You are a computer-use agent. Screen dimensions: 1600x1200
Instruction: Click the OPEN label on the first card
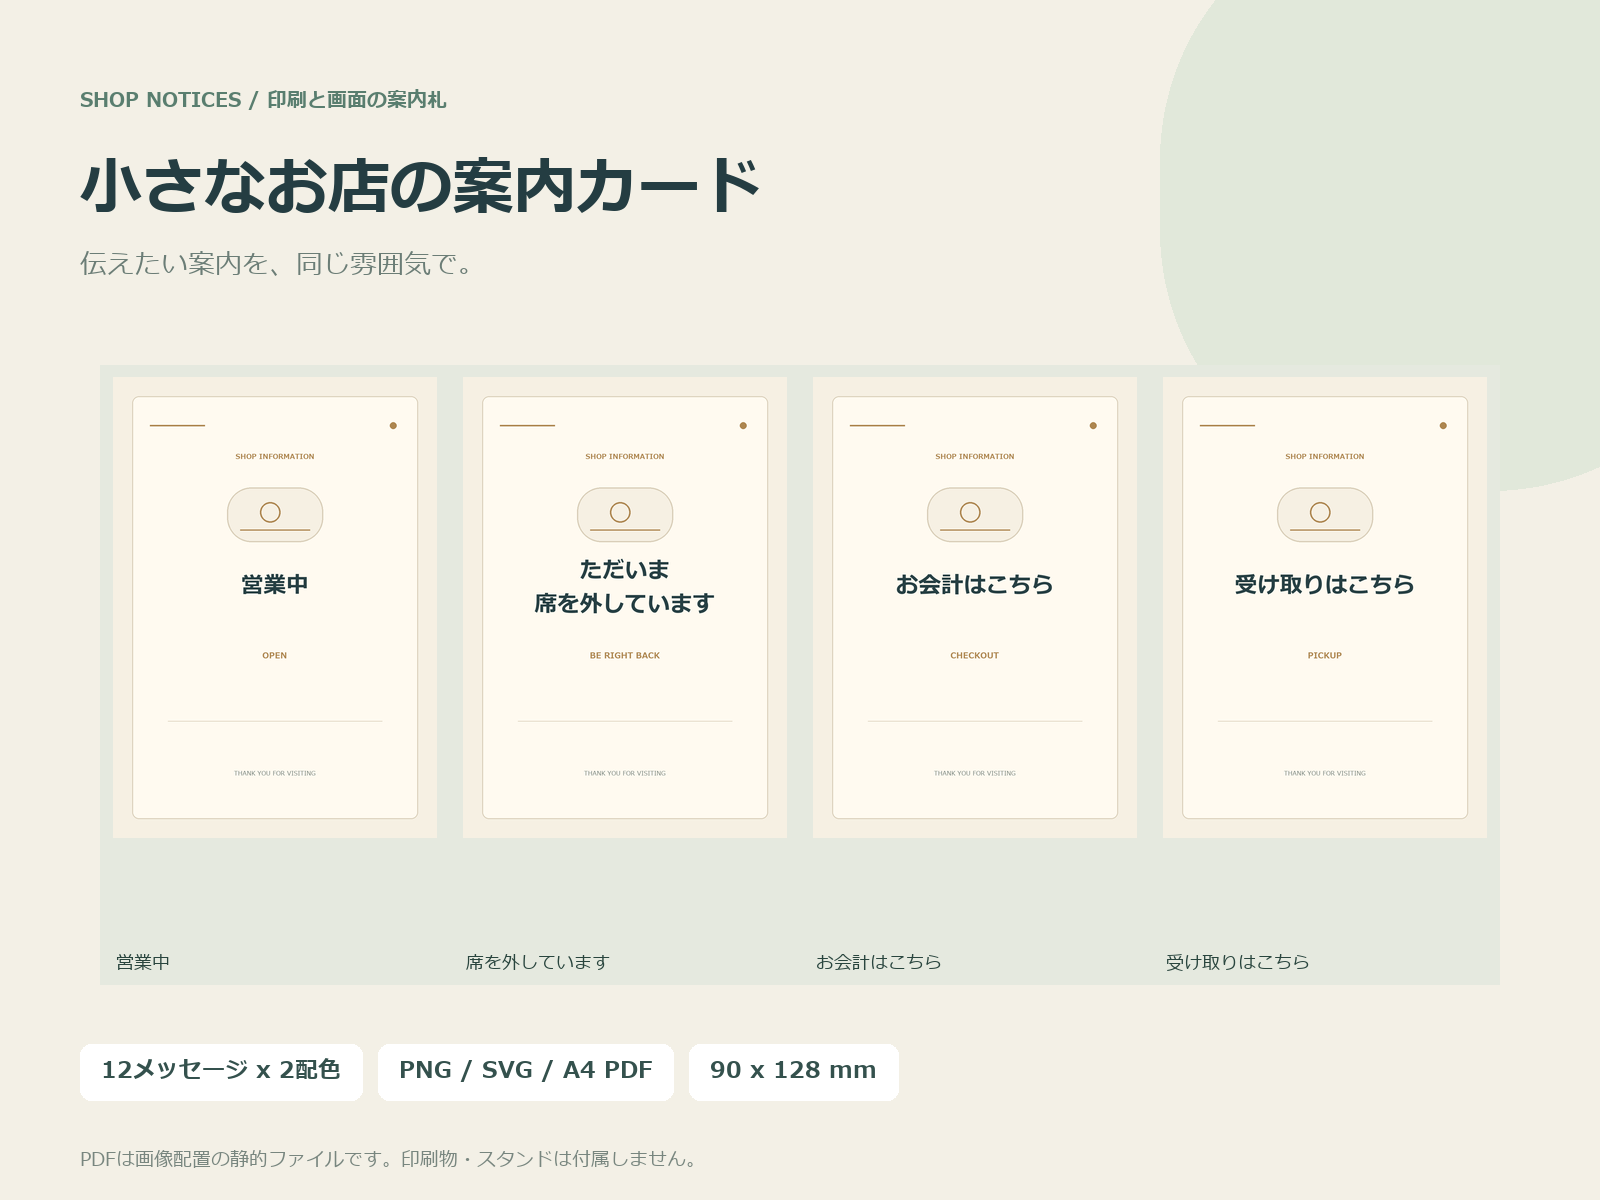pos(275,656)
